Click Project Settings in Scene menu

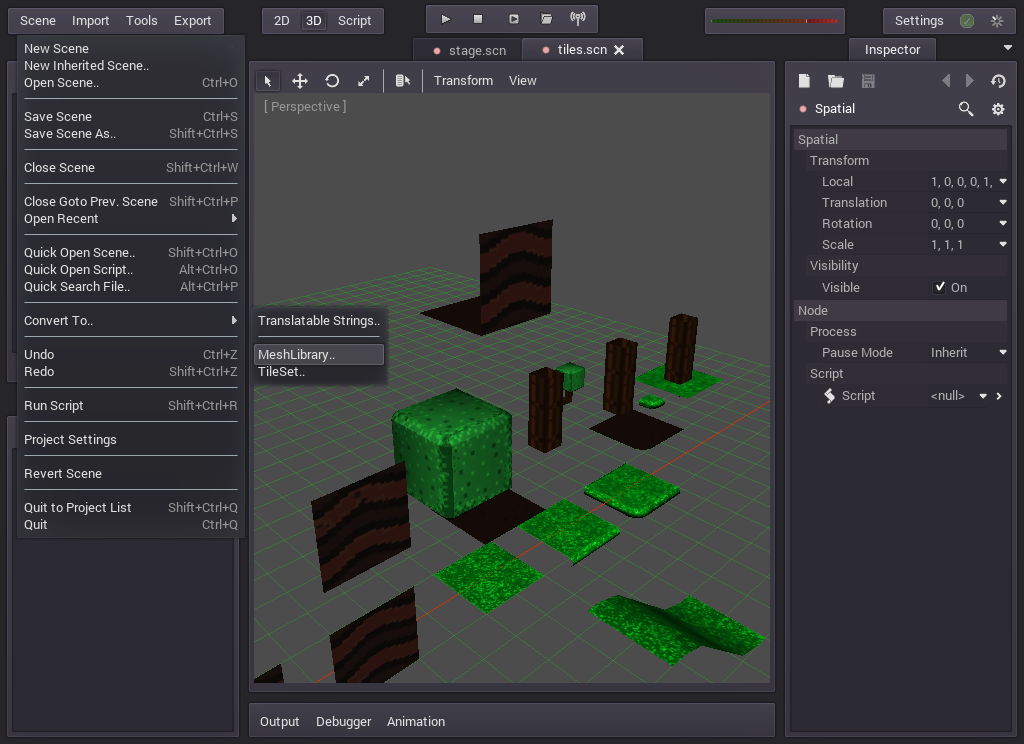tap(70, 440)
